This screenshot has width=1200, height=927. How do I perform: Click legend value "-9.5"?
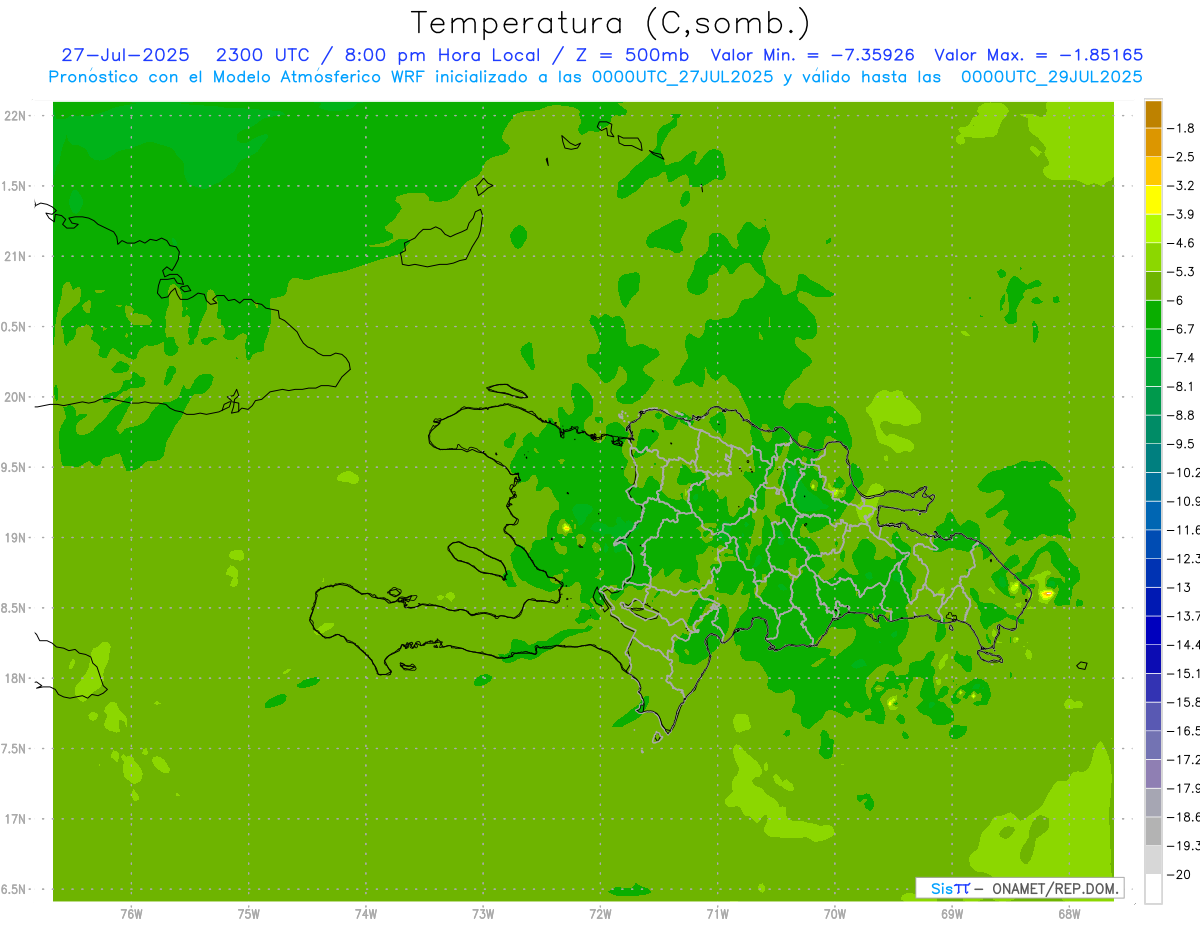coord(1182,443)
